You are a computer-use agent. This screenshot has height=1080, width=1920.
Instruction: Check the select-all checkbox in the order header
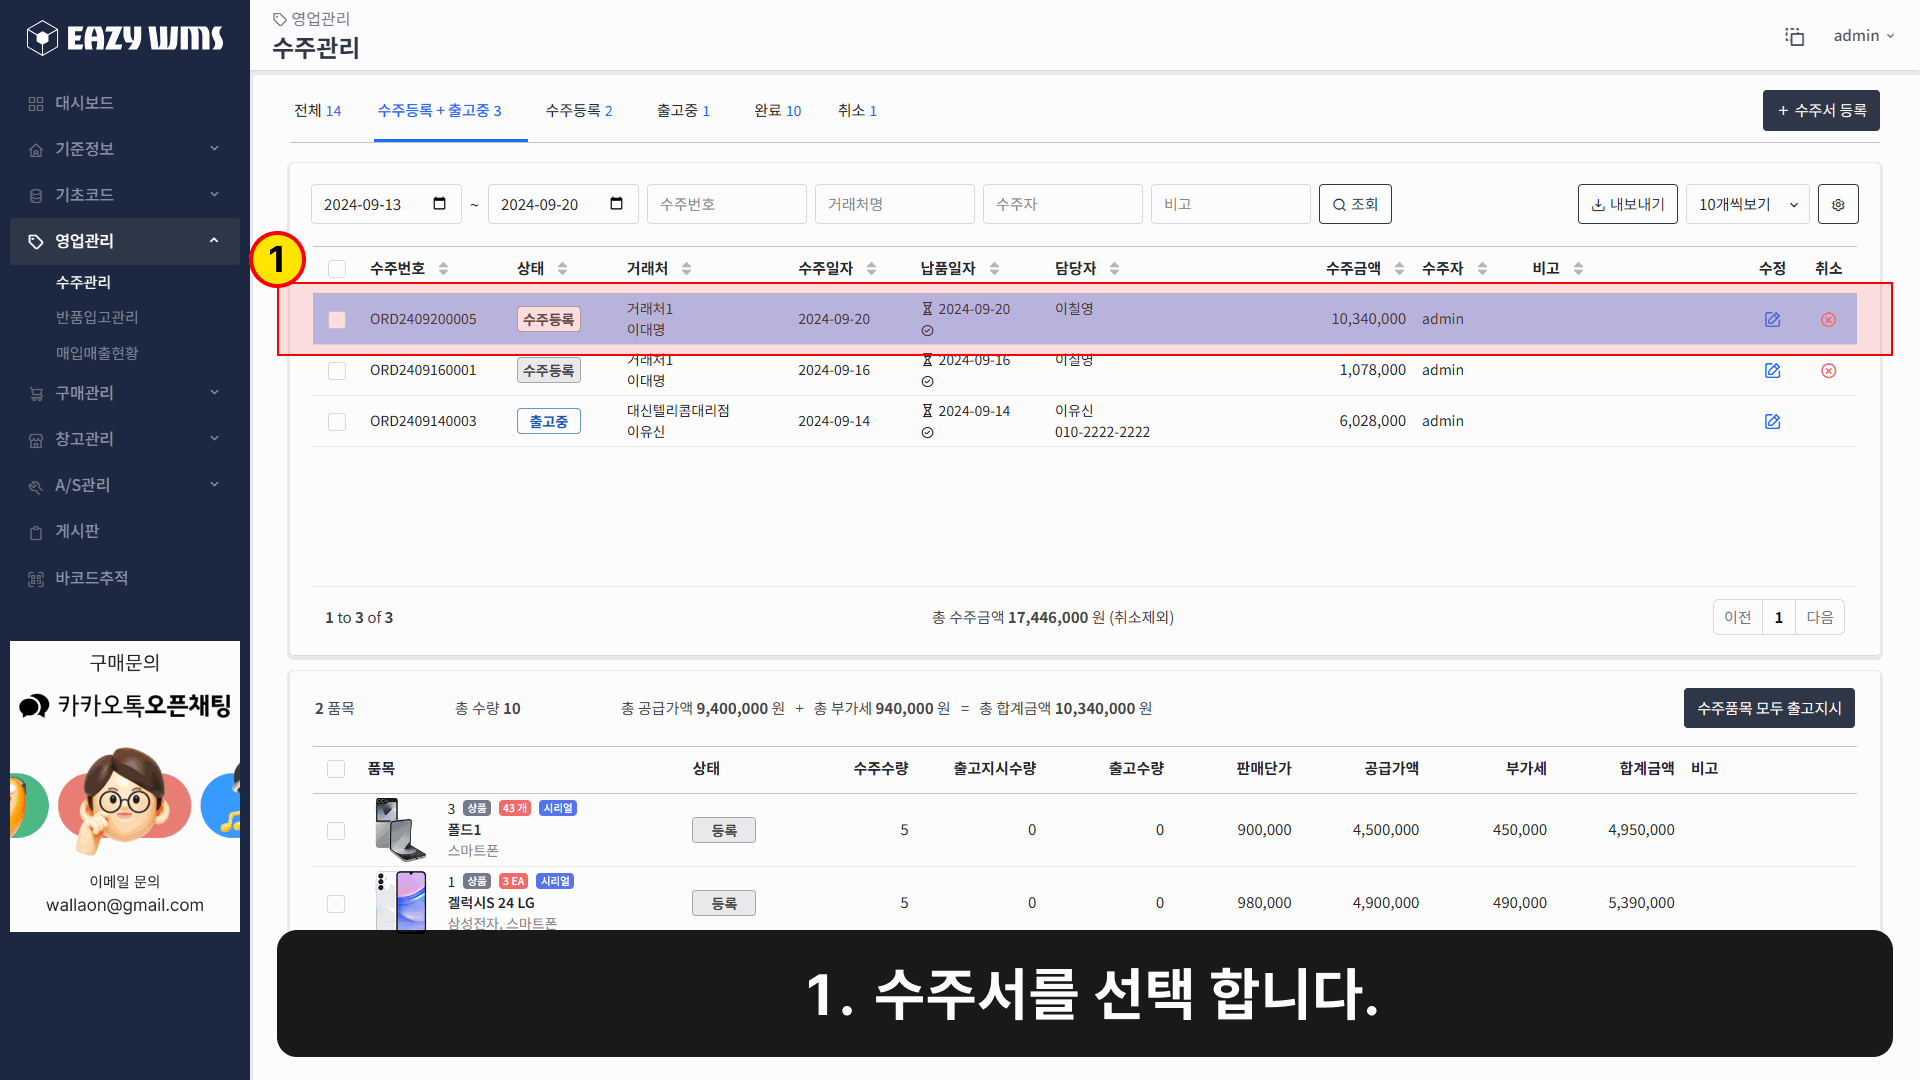click(337, 269)
